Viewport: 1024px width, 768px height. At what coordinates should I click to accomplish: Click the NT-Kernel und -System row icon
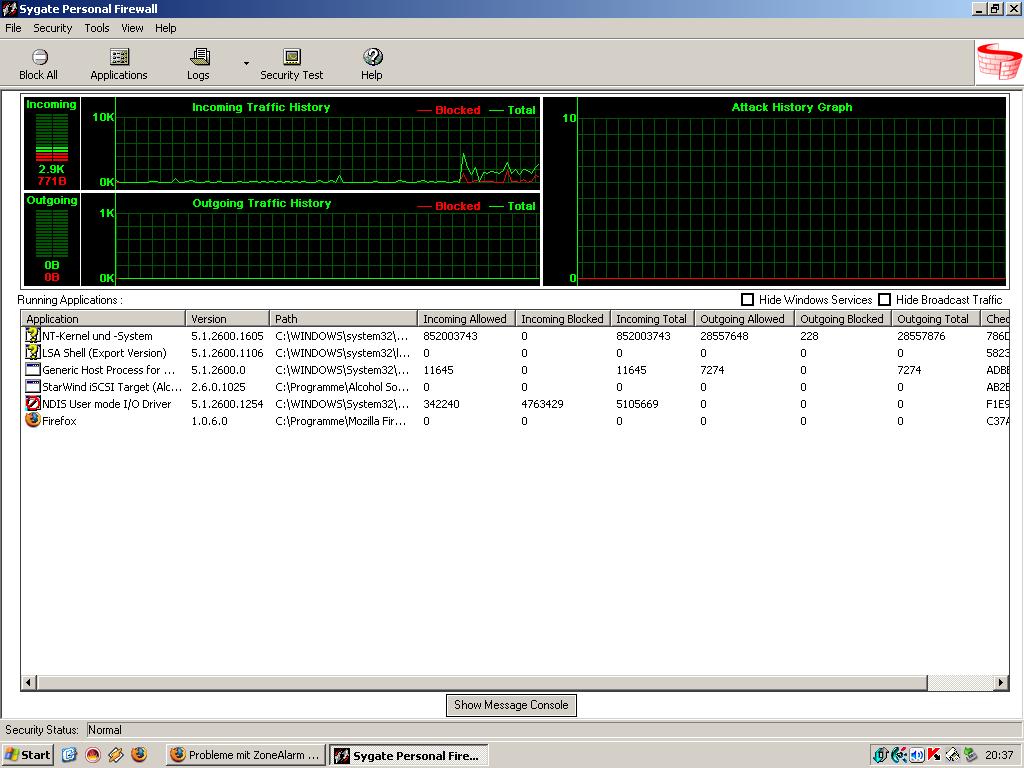tap(33, 336)
